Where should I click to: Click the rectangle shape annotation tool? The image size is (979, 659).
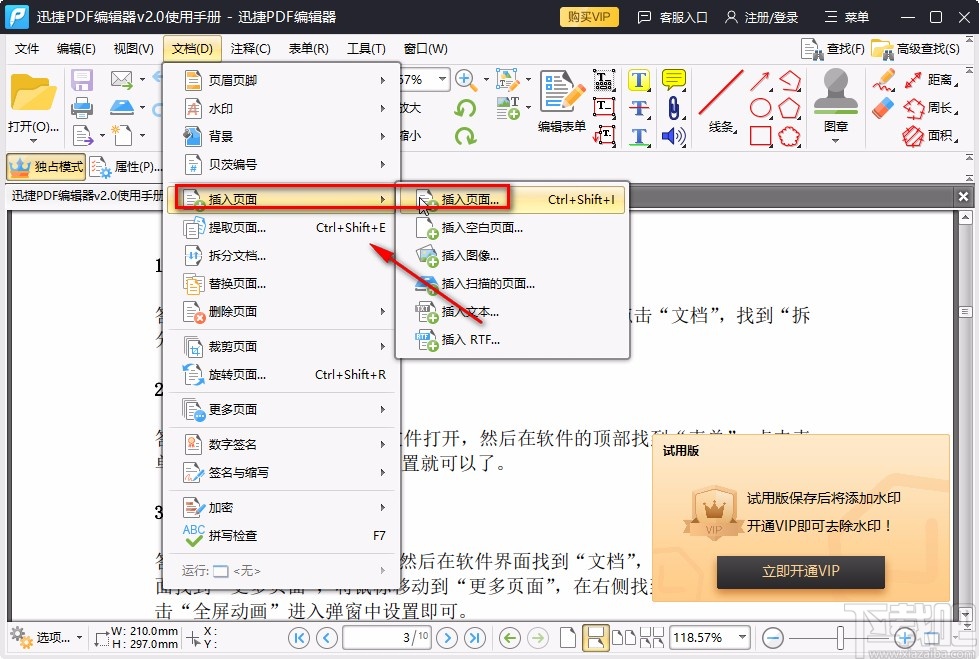pos(759,135)
